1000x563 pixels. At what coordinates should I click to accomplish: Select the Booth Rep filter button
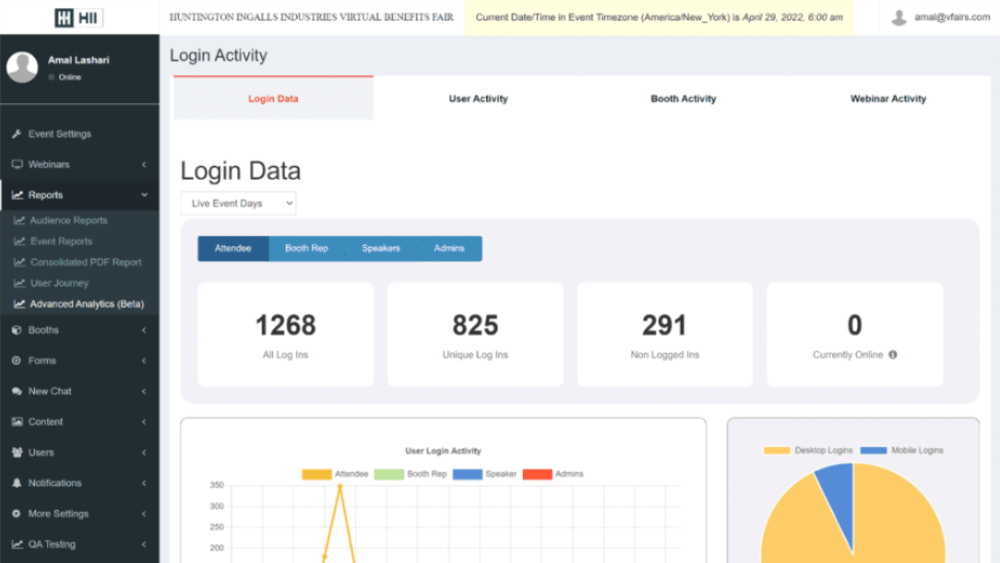[x=306, y=248]
